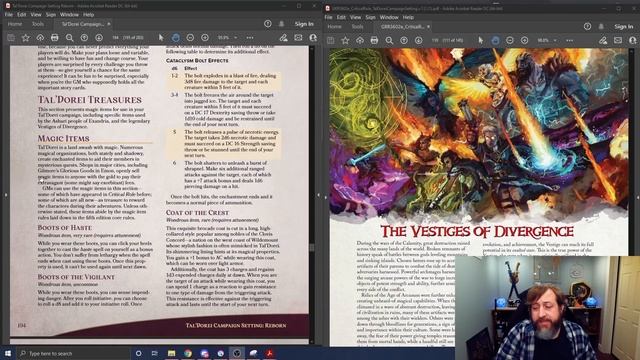Print the Tal'Dorei Campaign document

55,38
